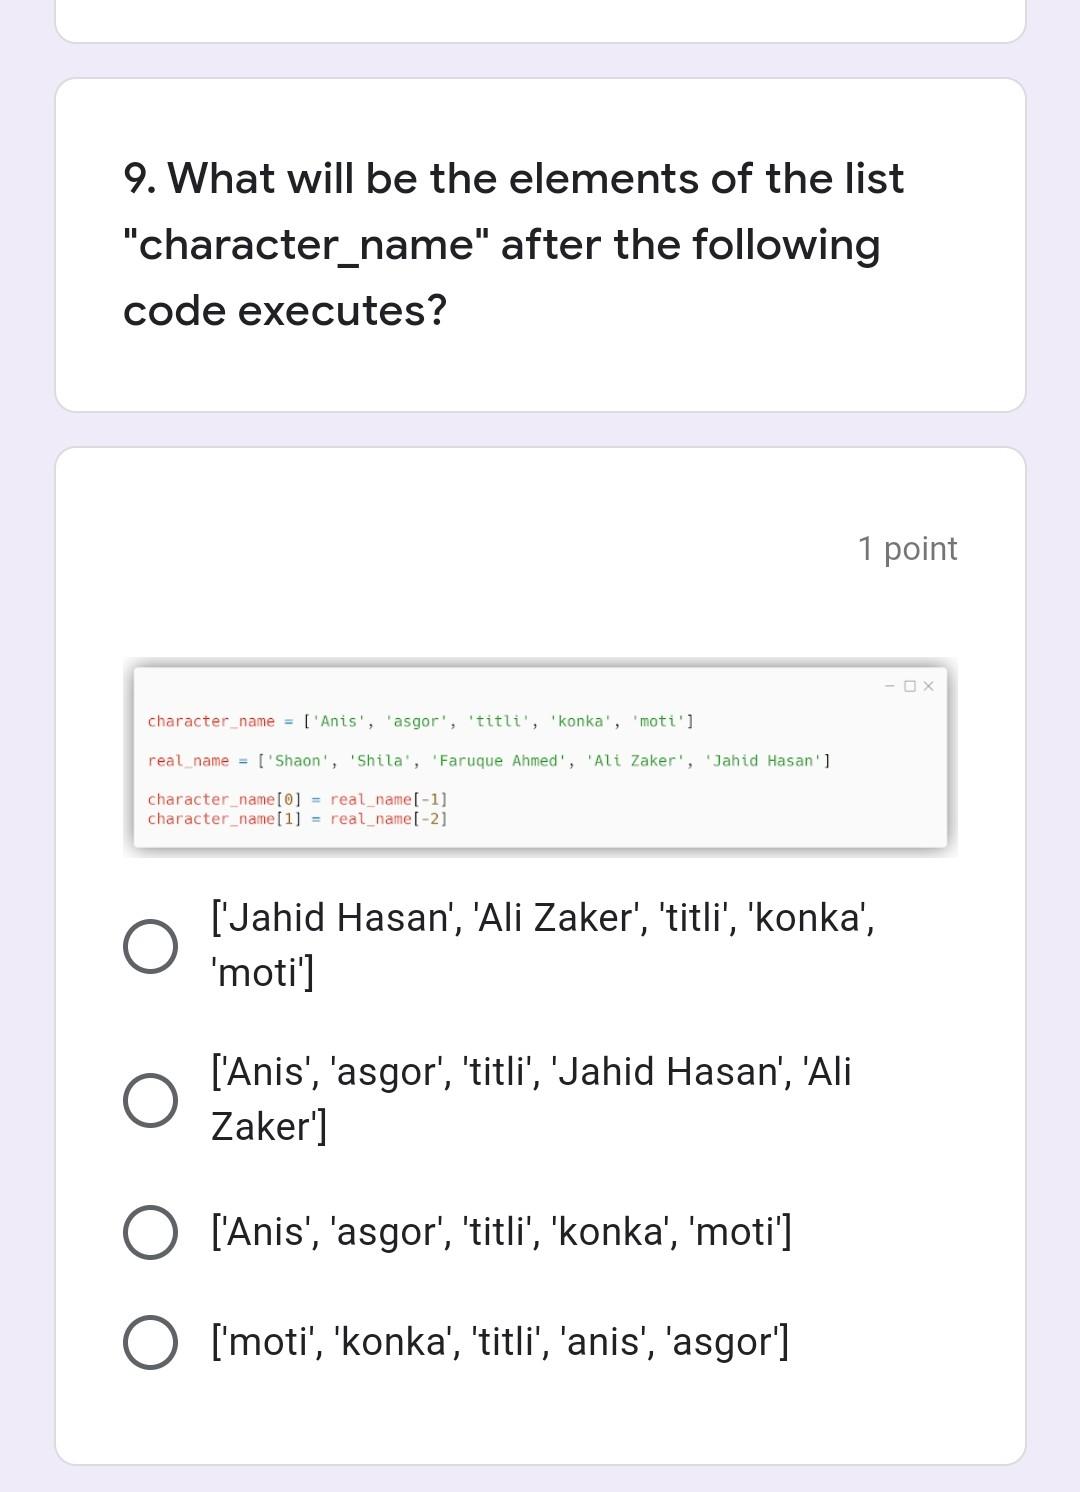Click the answer text ['Anis', 'asgor', 'titli', 'konka', 'moti']
Image resolution: width=1080 pixels, height=1492 pixels.
coord(501,1231)
